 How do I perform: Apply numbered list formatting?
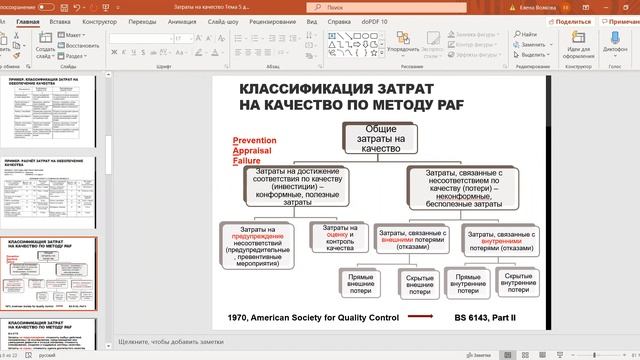point(255,38)
